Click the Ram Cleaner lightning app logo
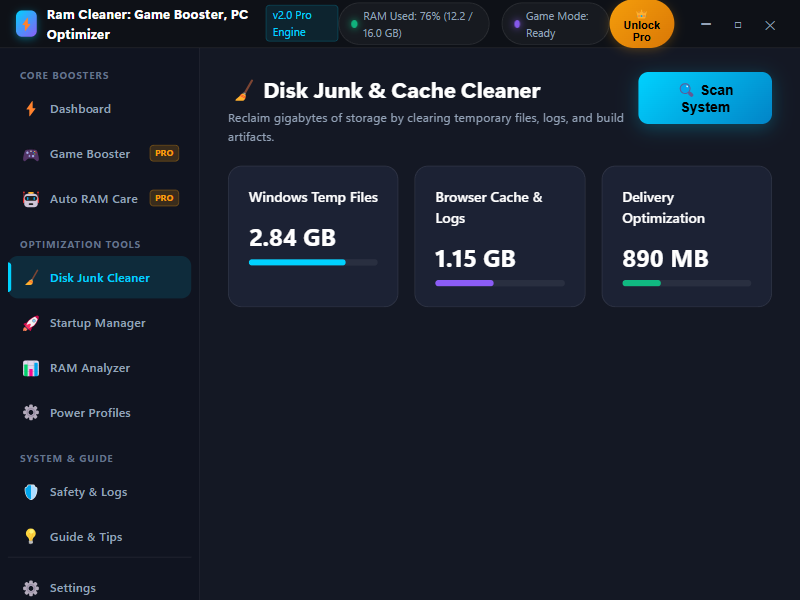This screenshot has width=800, height=600. (x=26, y=24)
